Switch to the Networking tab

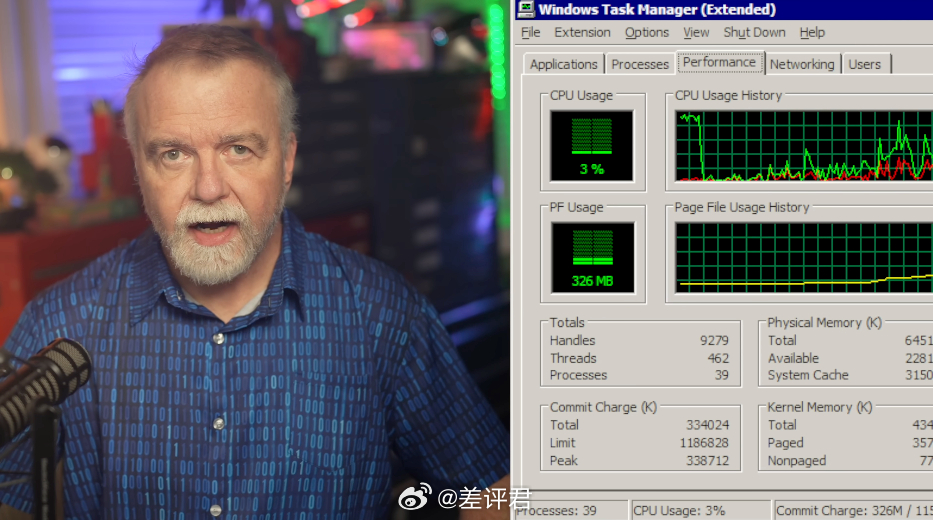tap(802, 64)
